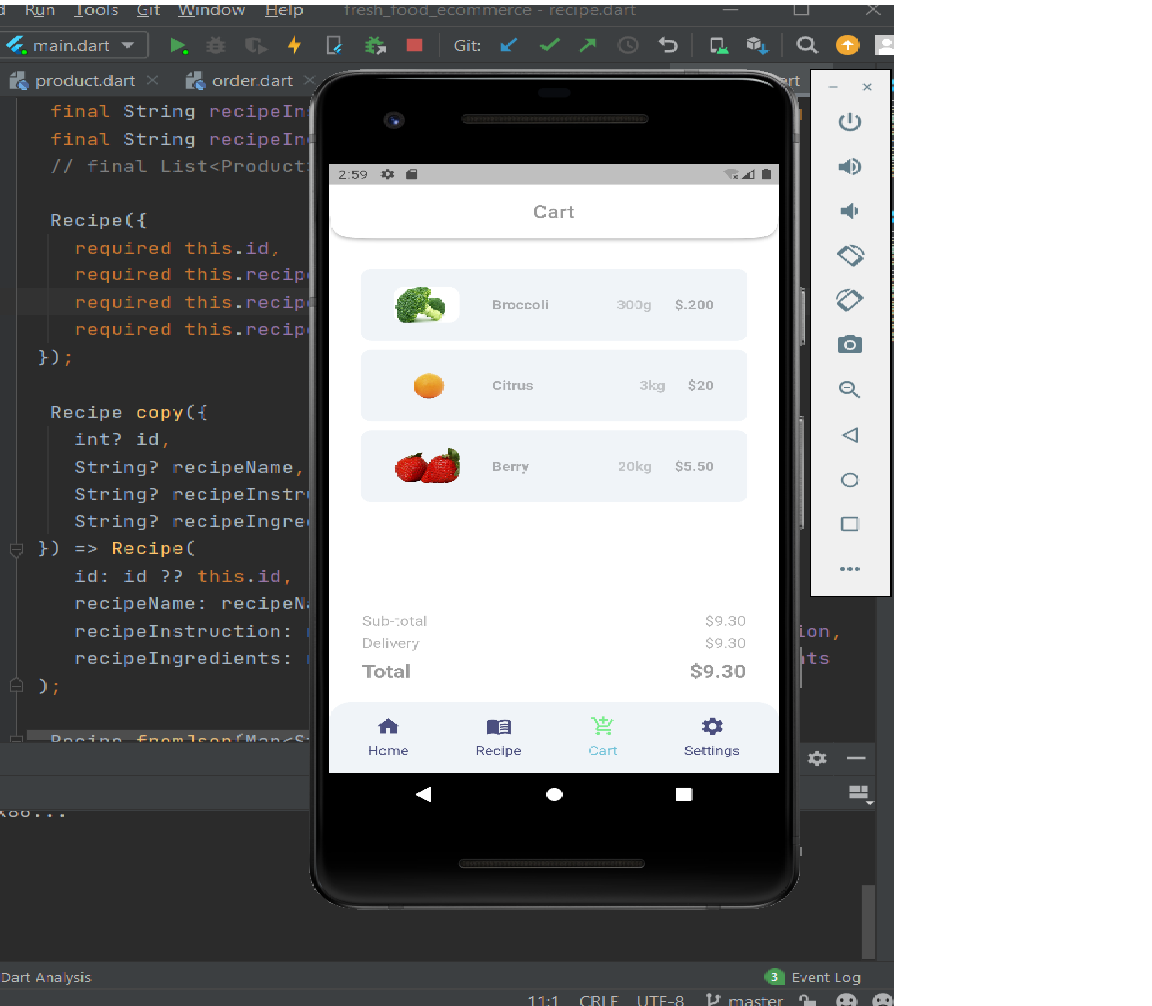Open emulator extended controls three dots
Image resolution: width=1152 pixels, height=1006 pixels.
pyautogui.click(x=850, y=569)
